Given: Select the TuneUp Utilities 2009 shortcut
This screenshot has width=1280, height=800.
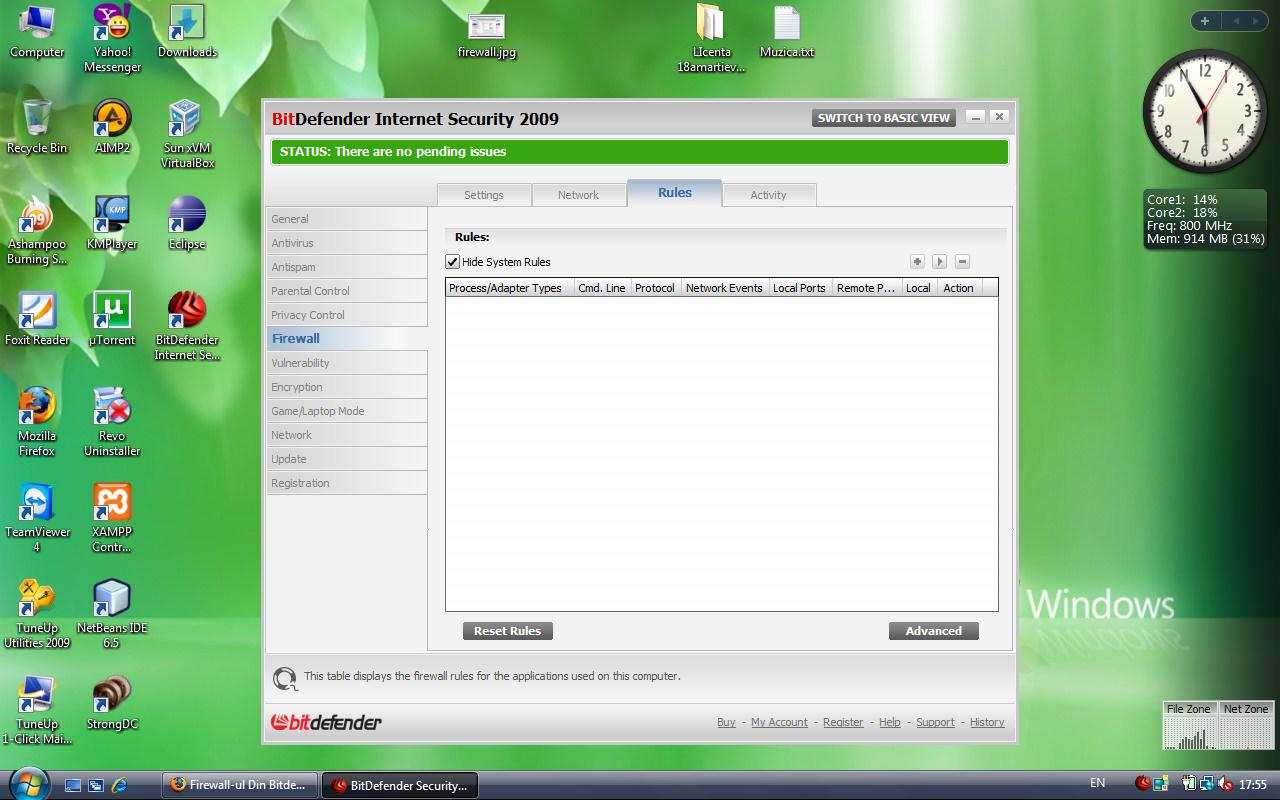Looking at the screenshot, I should (x=37, y=615).
